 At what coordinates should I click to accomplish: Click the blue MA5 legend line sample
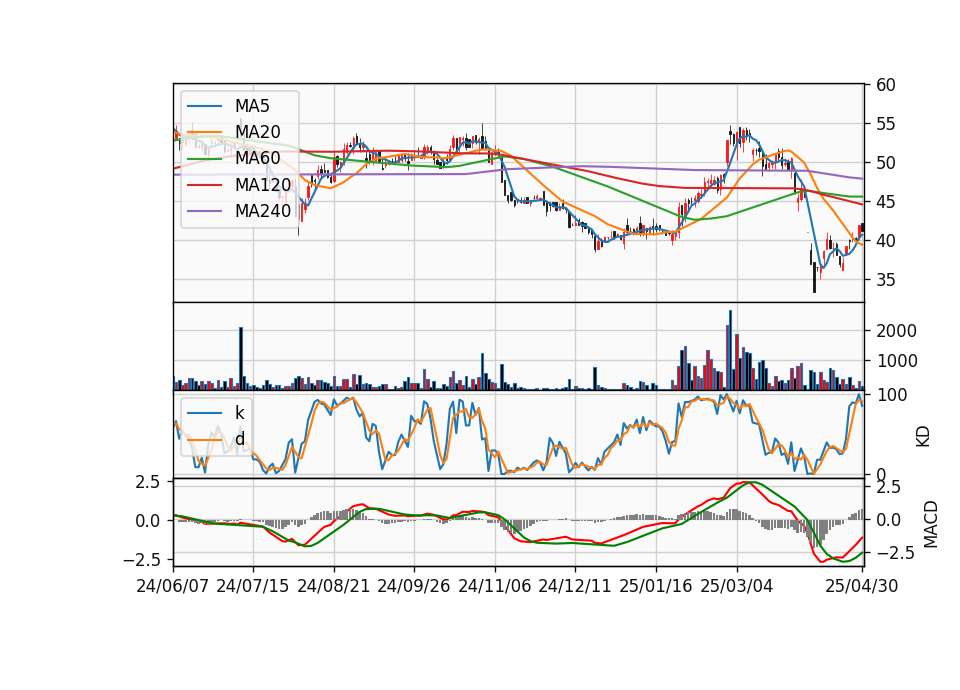click(204, 106)
